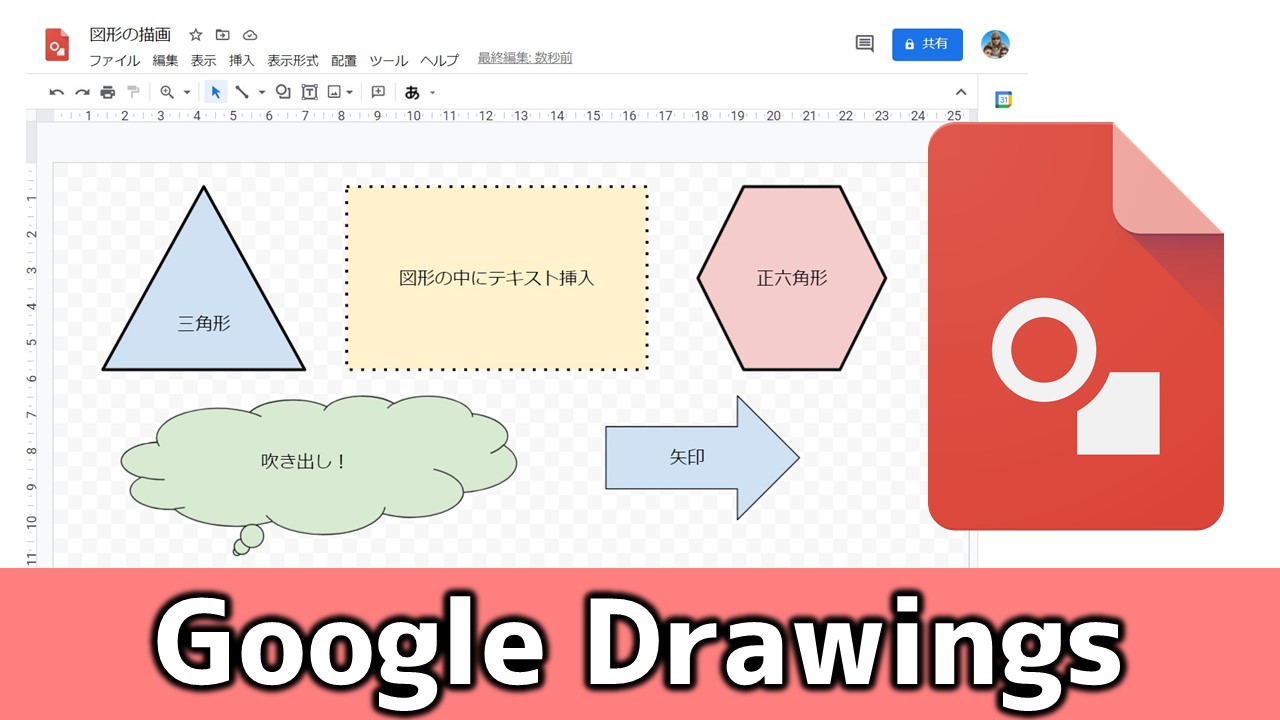1280x720 pixels.
Task: Star the document 図形の描画
Action: (x=196, y=35)
